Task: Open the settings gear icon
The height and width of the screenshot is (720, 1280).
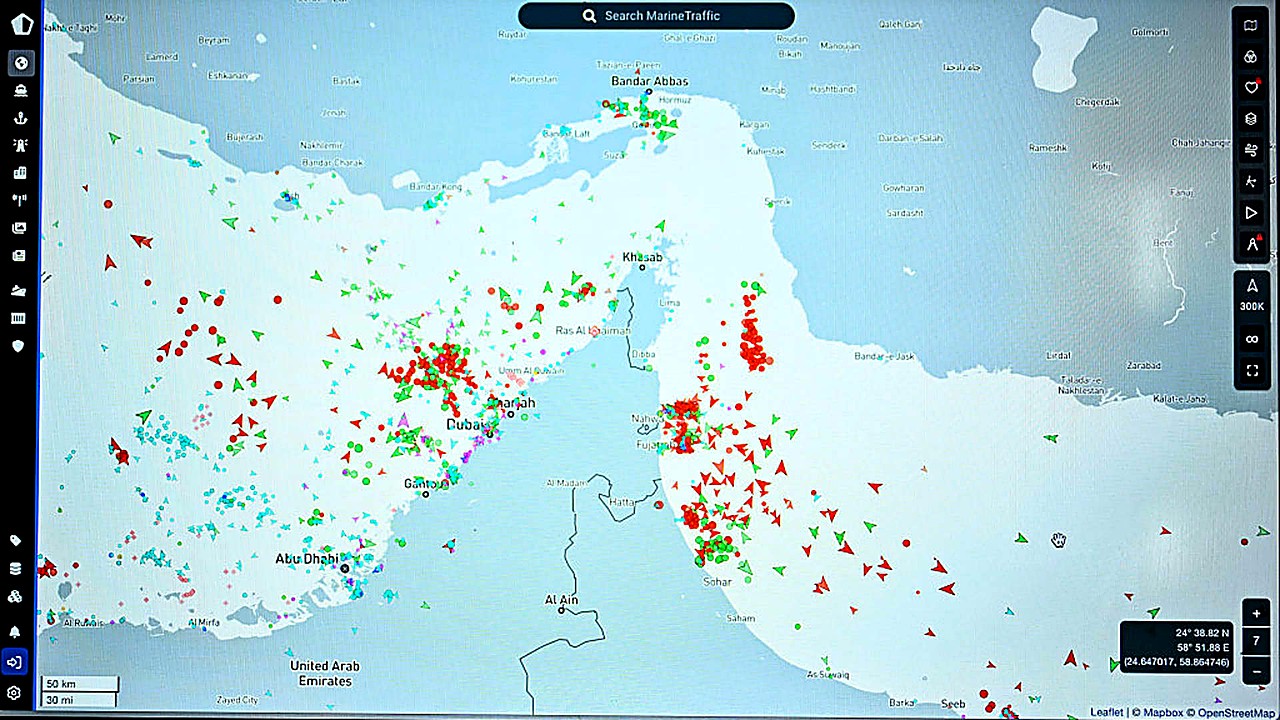Action: click(15, 693)
